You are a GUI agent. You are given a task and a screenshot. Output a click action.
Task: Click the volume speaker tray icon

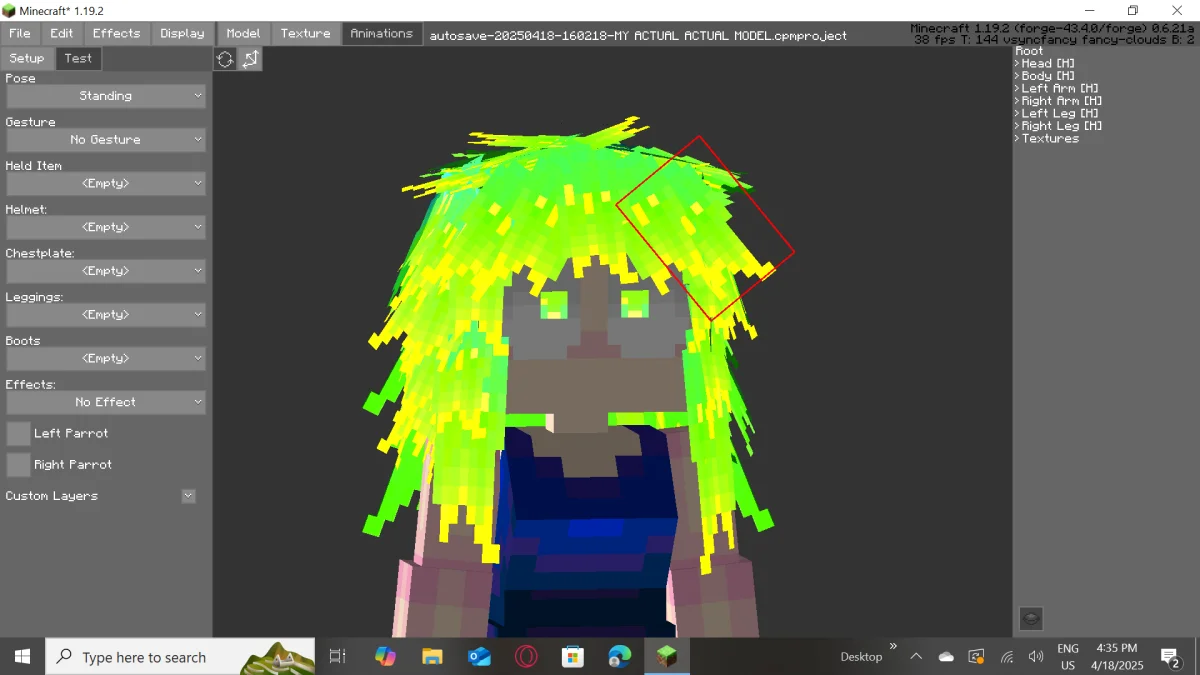tap(1036, 657)
